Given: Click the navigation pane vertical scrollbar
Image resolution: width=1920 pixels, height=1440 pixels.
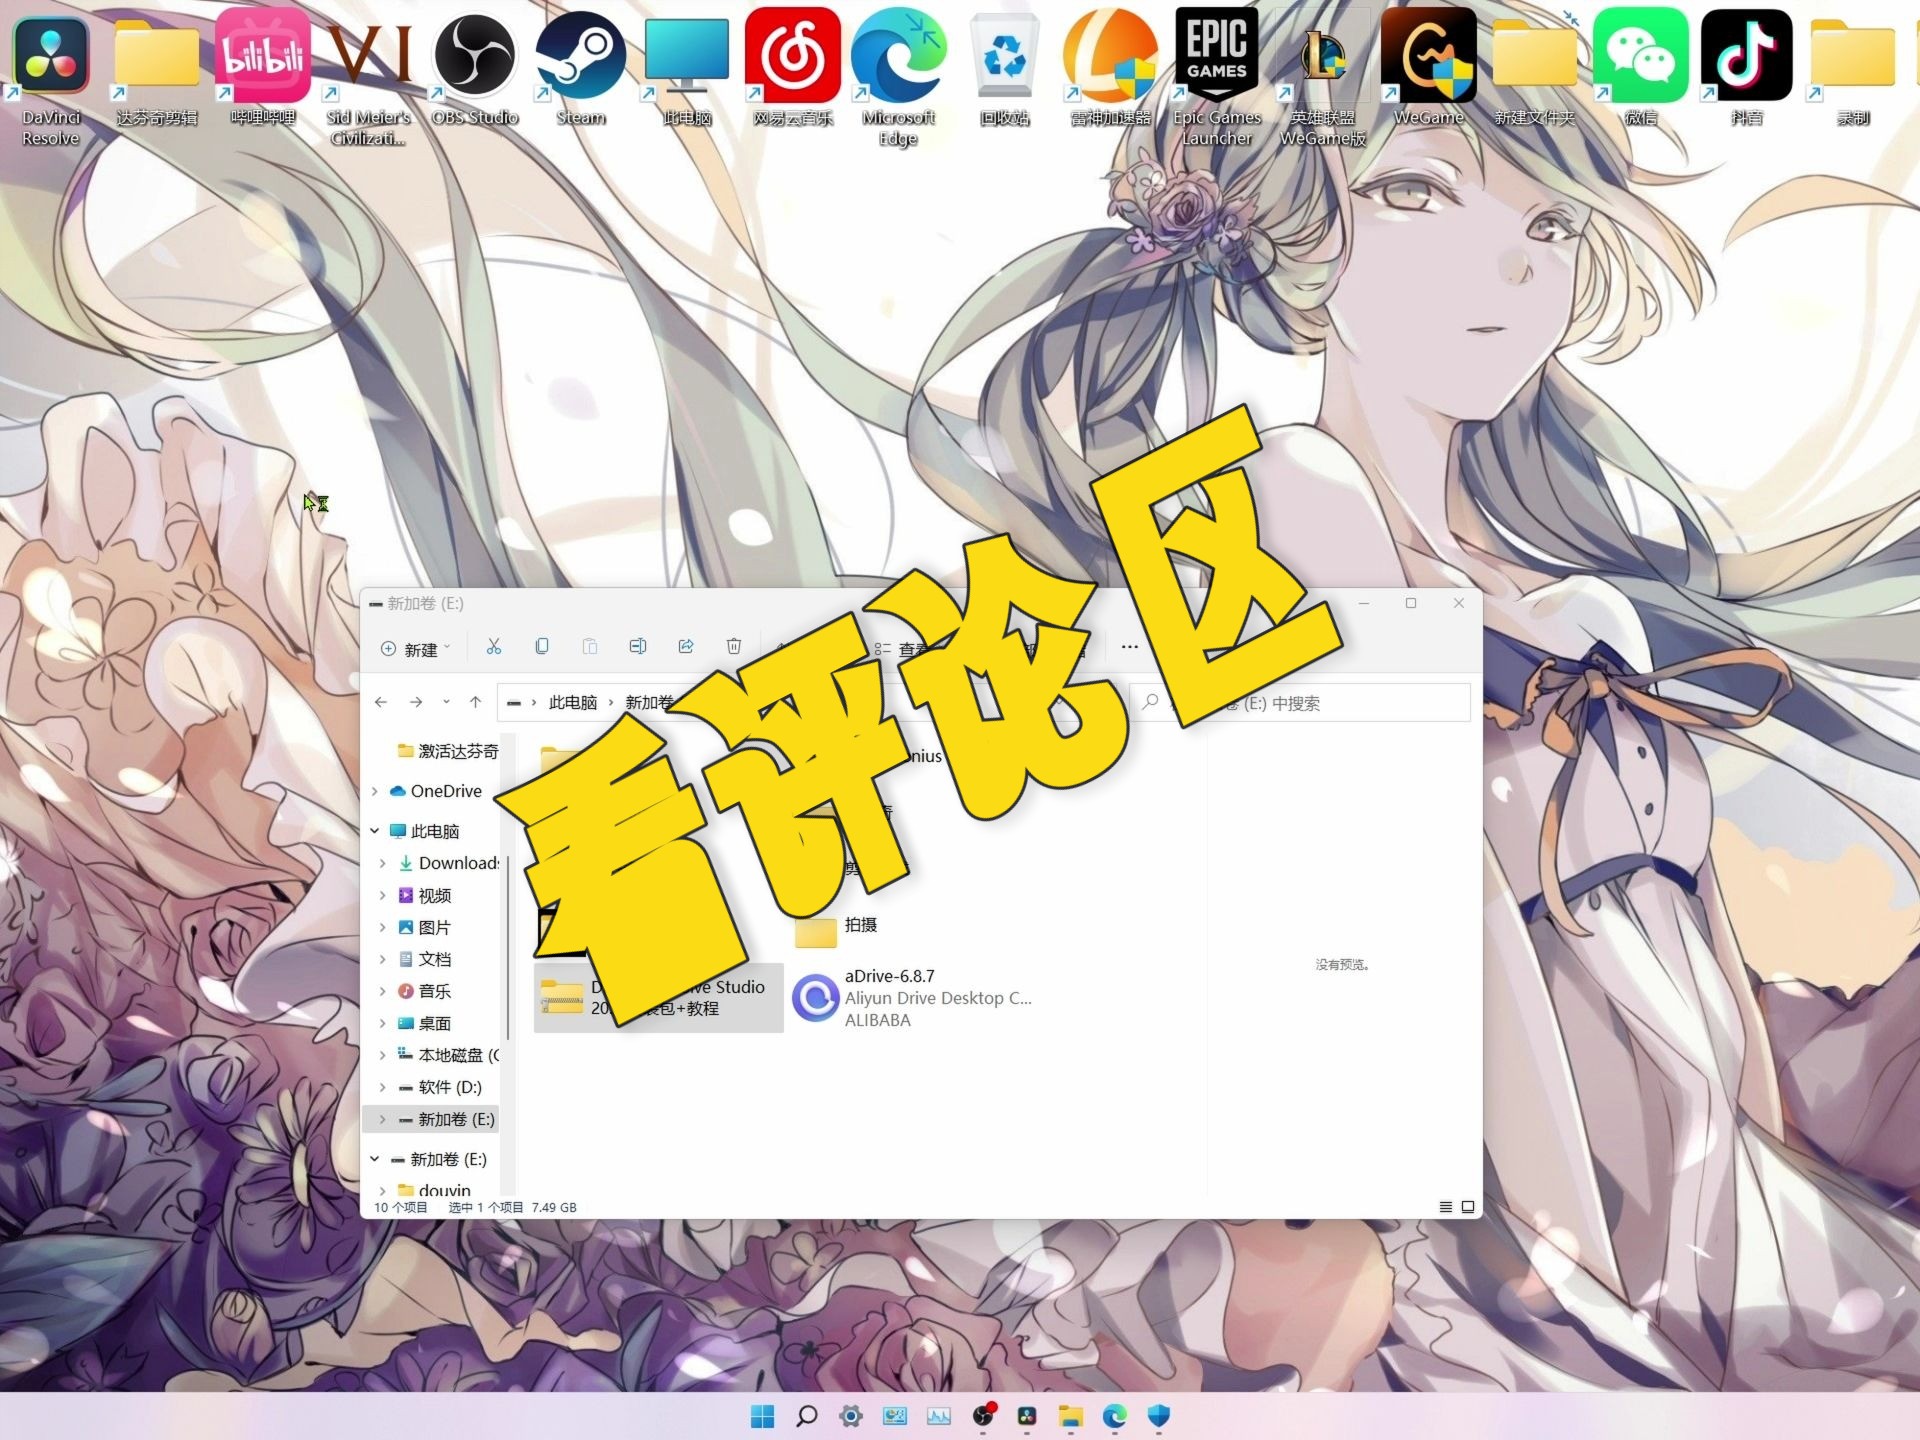Looking at the screenshot, I should (x=509, y=948).
